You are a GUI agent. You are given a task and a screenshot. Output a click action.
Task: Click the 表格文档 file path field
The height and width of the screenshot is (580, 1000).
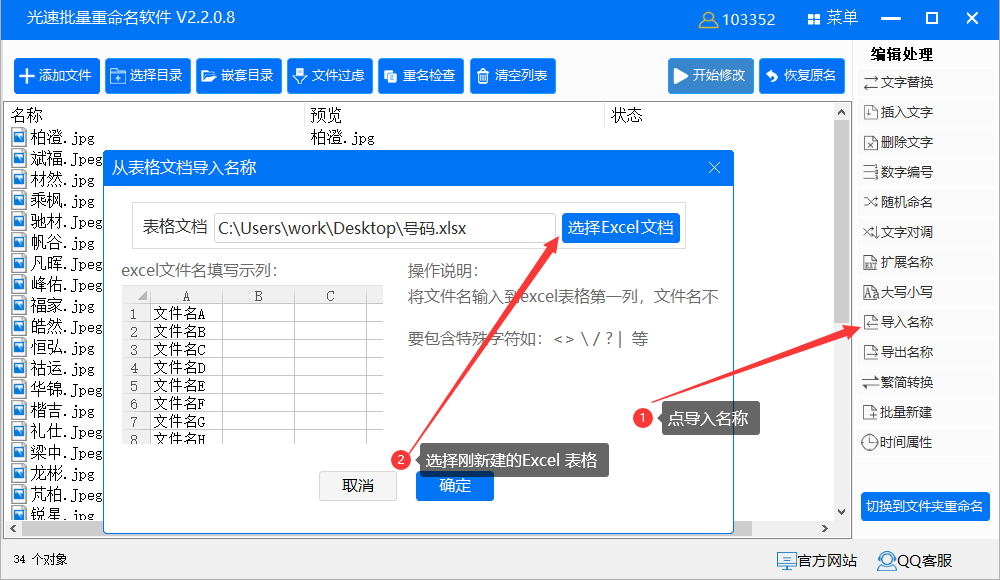(x=385, y=228)
